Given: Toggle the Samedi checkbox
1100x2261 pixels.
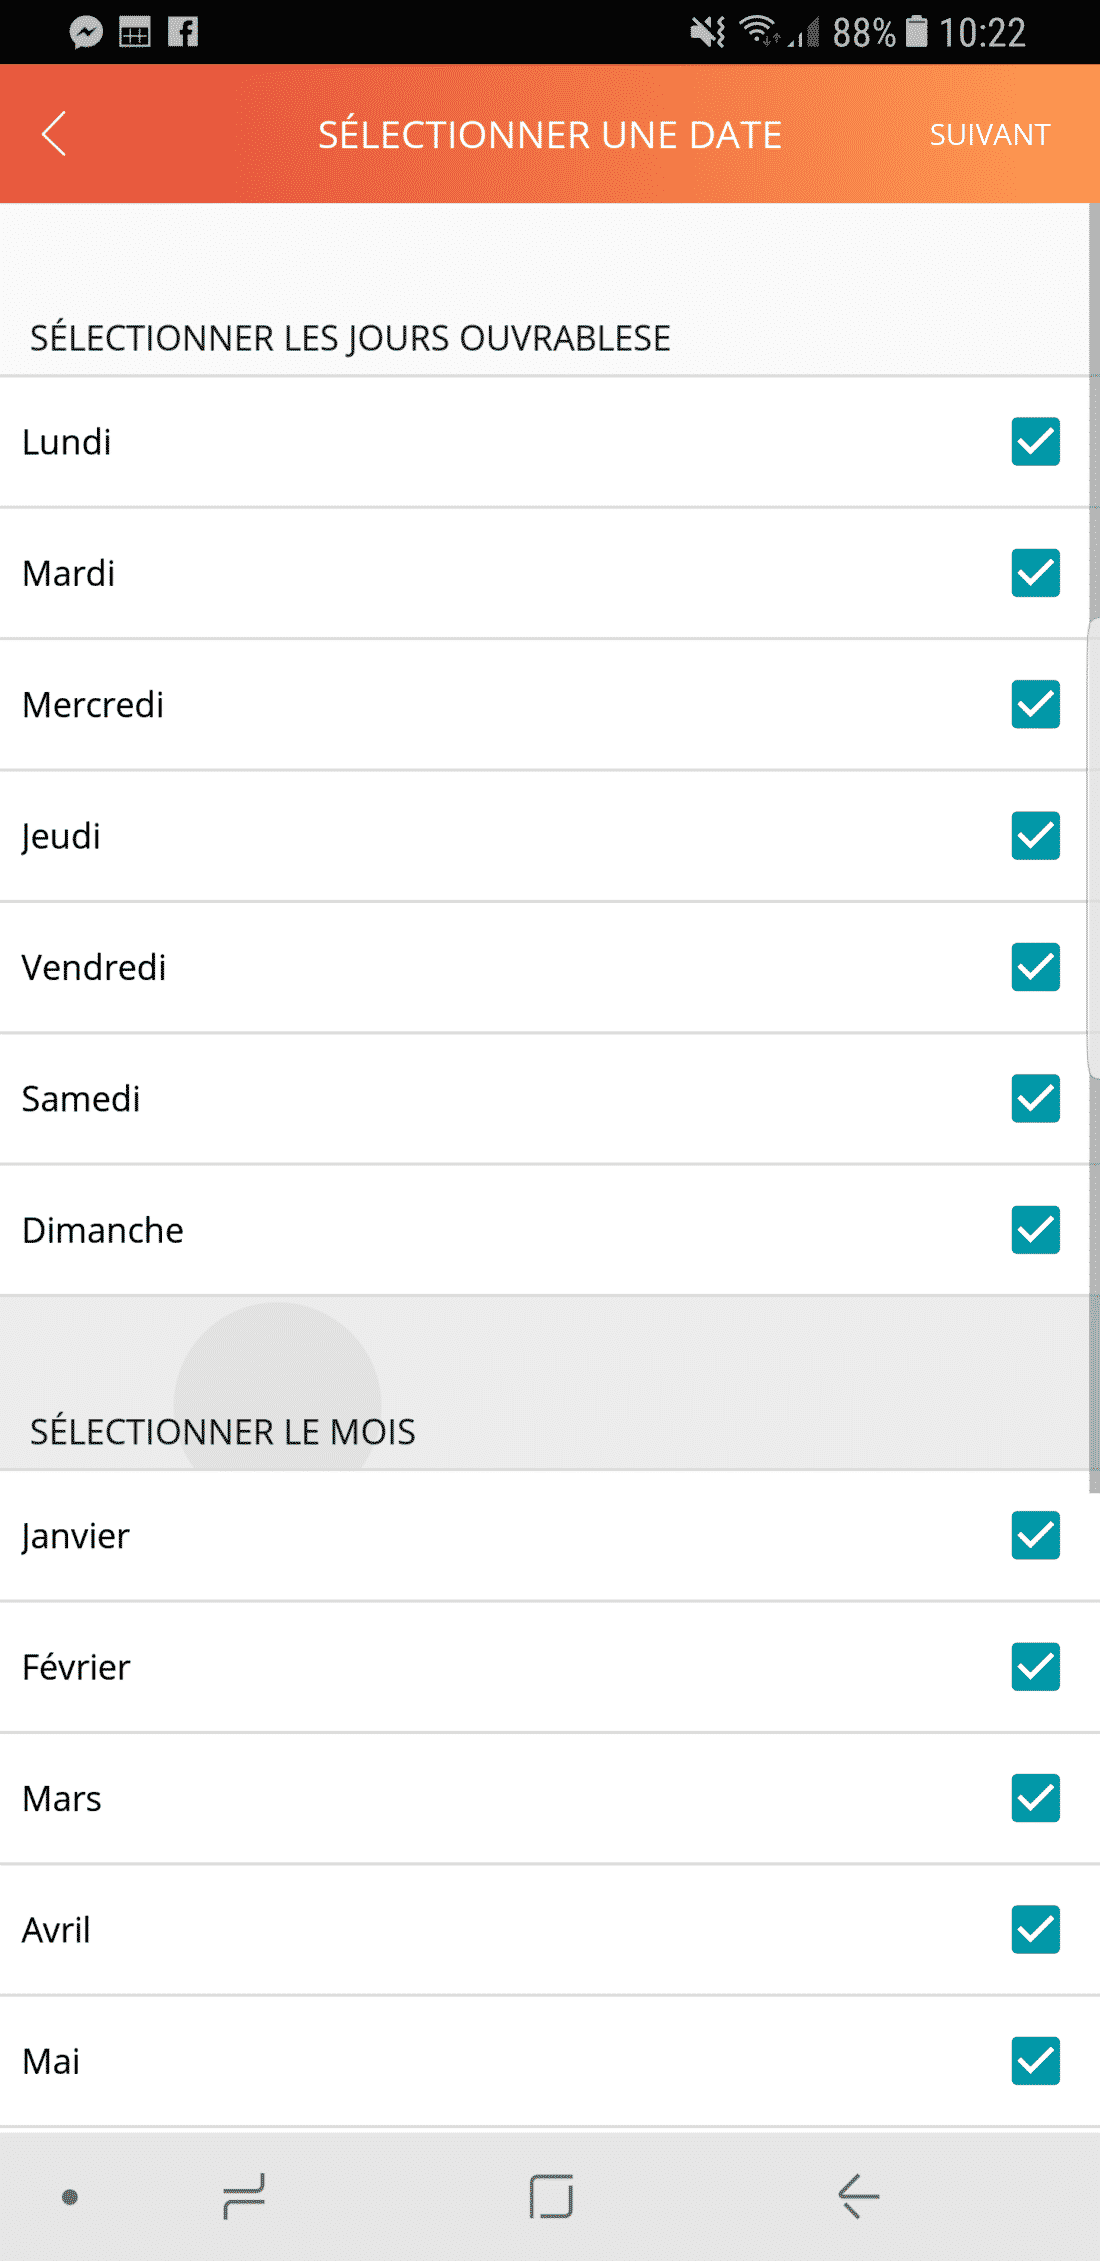Looking at the screenshot, I should pyautogui.click(x=1035, y=1099).
